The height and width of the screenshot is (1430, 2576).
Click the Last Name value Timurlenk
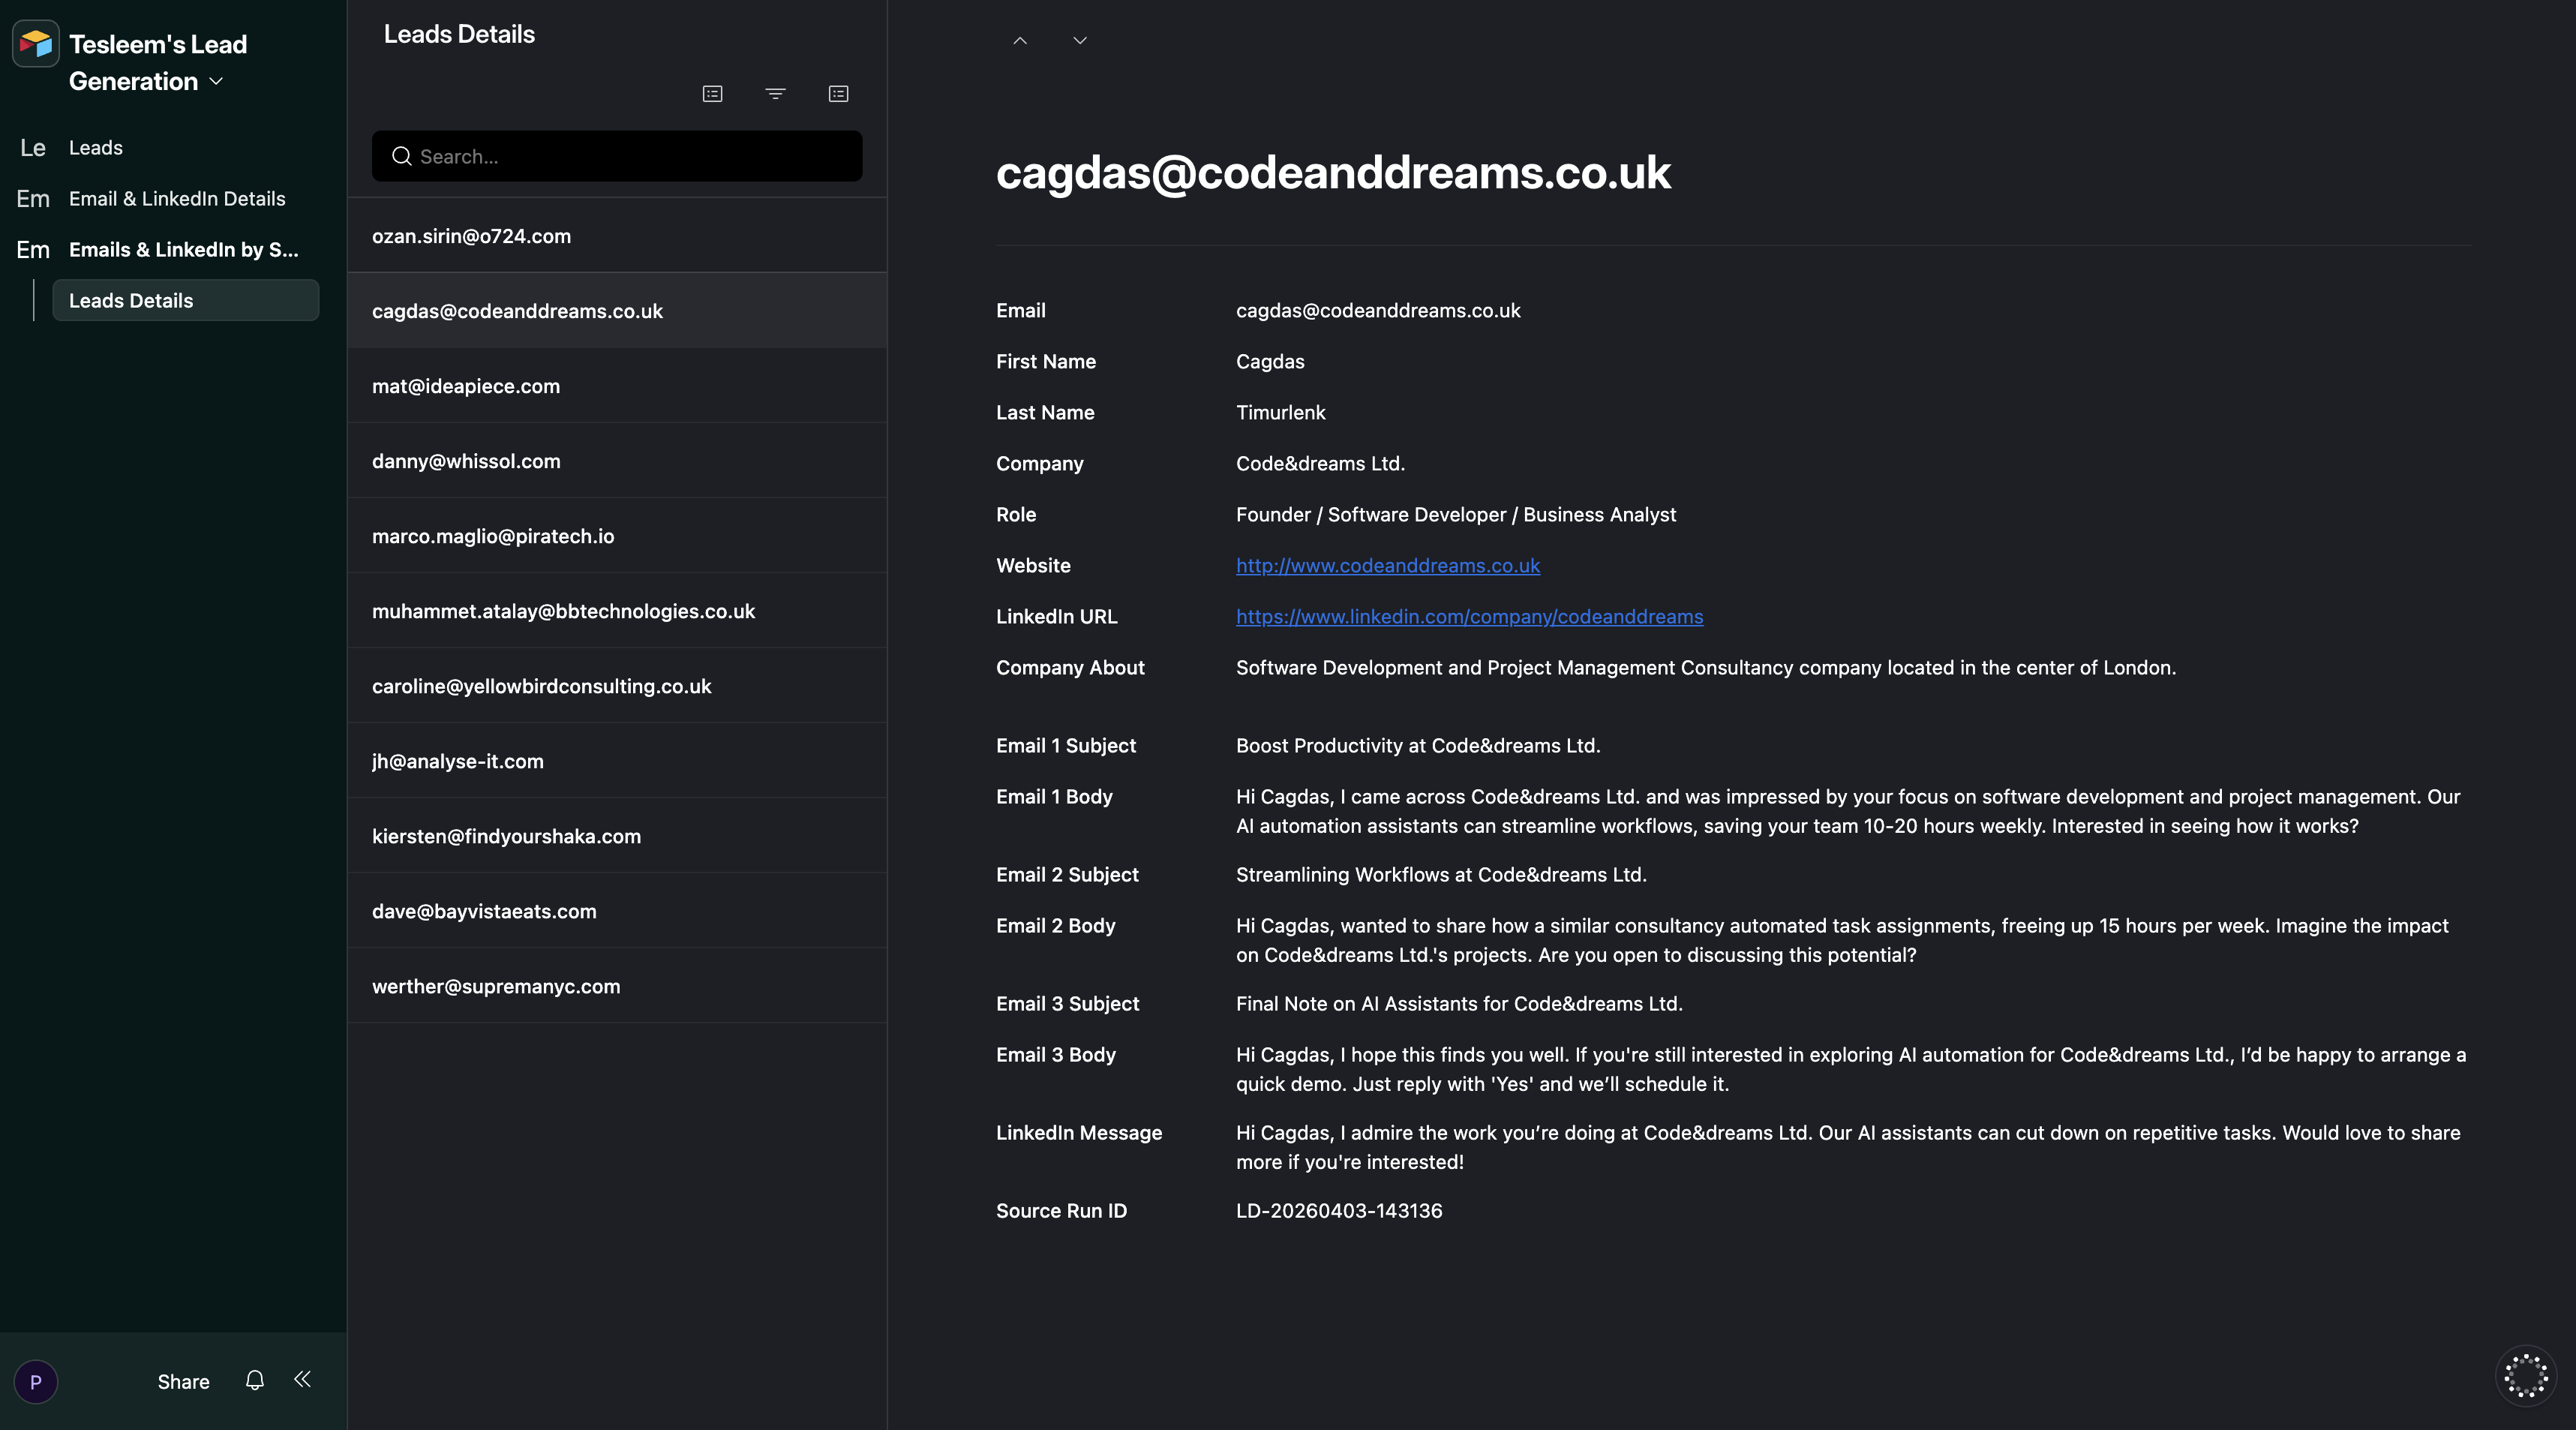point(1281,413)
